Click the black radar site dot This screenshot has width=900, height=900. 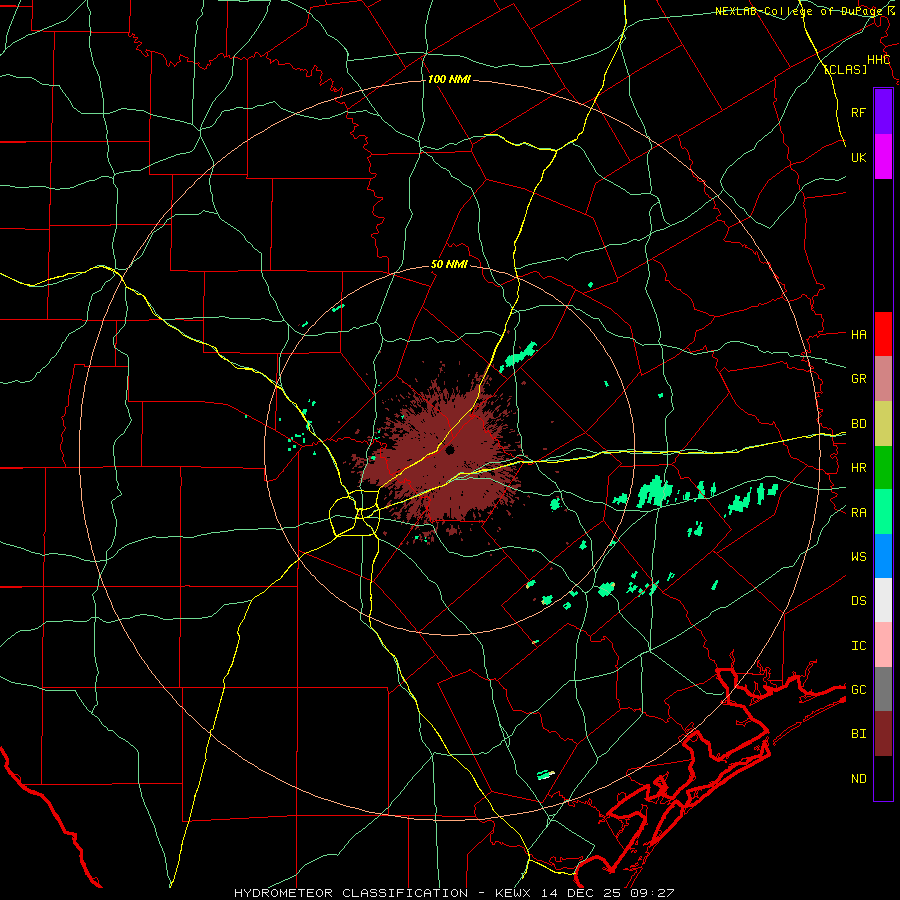450,450
